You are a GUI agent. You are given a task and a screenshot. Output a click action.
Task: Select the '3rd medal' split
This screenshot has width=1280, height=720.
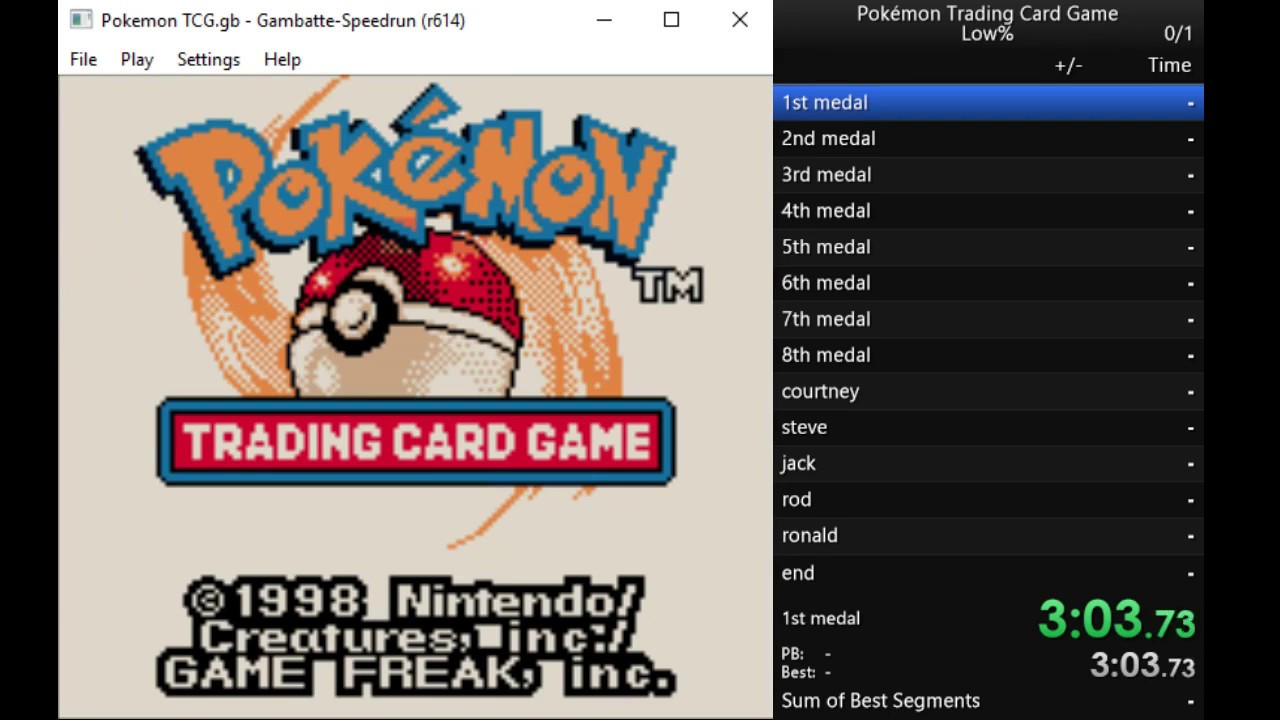(988, 174)
